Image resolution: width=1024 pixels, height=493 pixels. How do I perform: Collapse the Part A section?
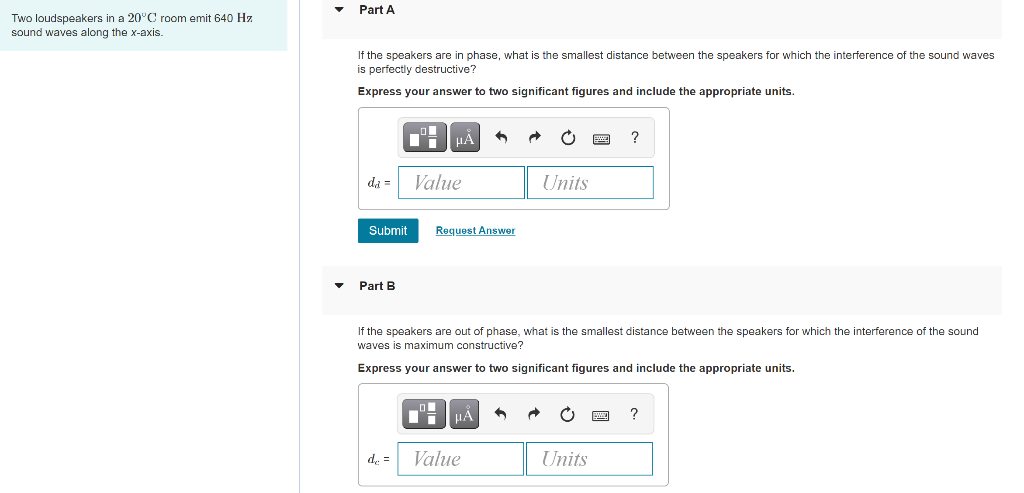click(x=338, y=10)
